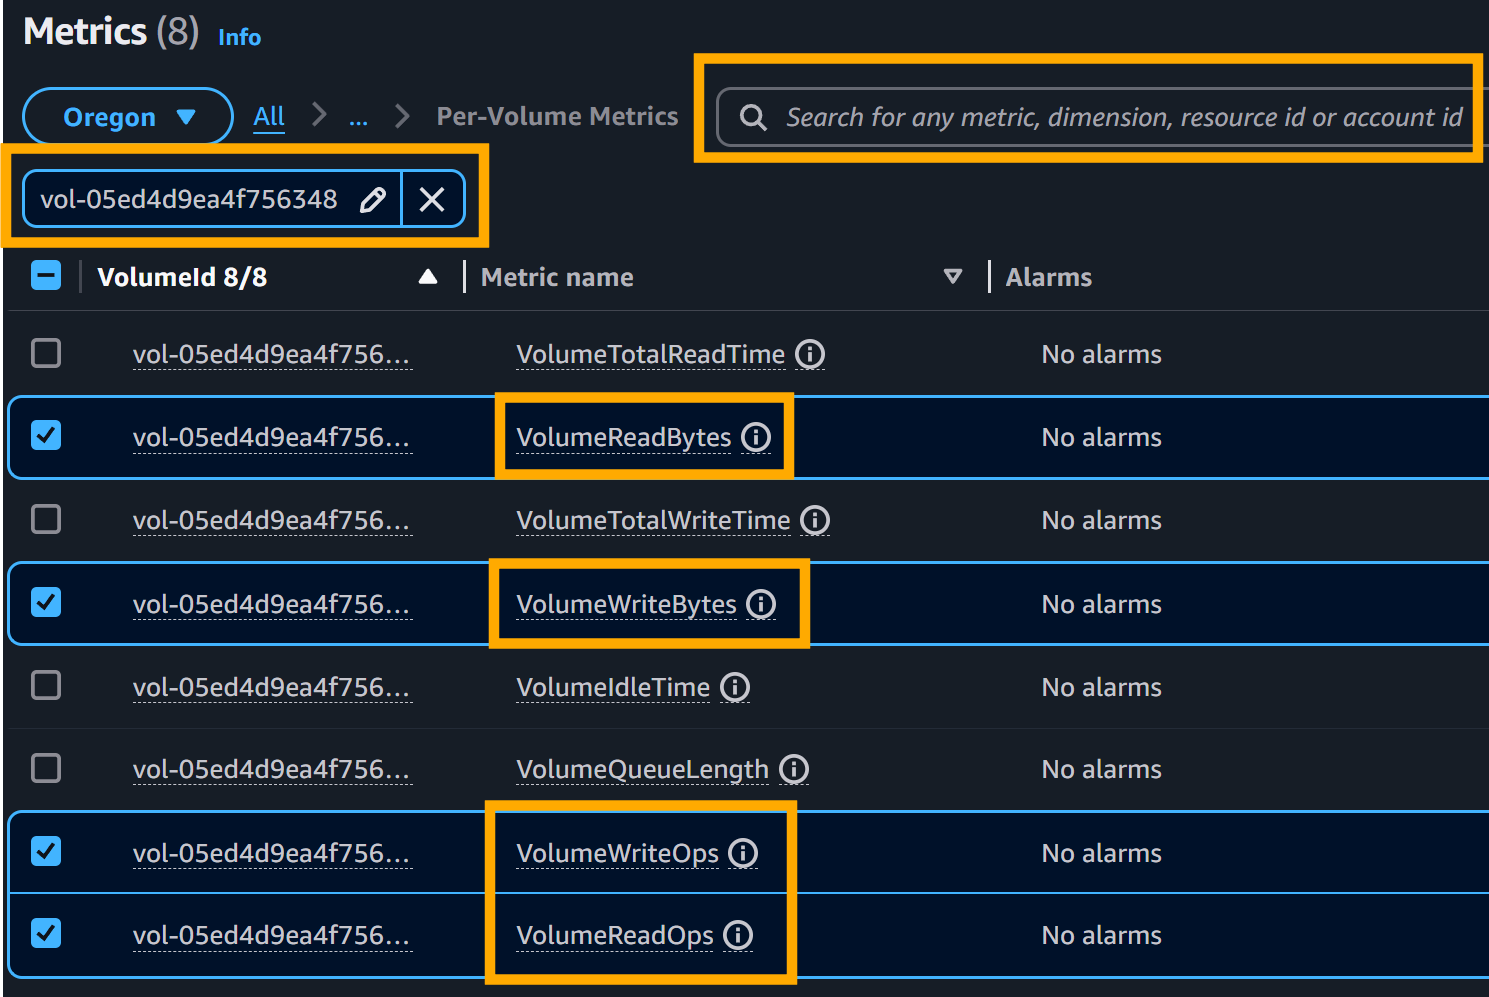Viewport: 1489px width, 997px height.
Task: Open the Info link beside Metrics
Action: pyautogui.click(x=240, y=37)
